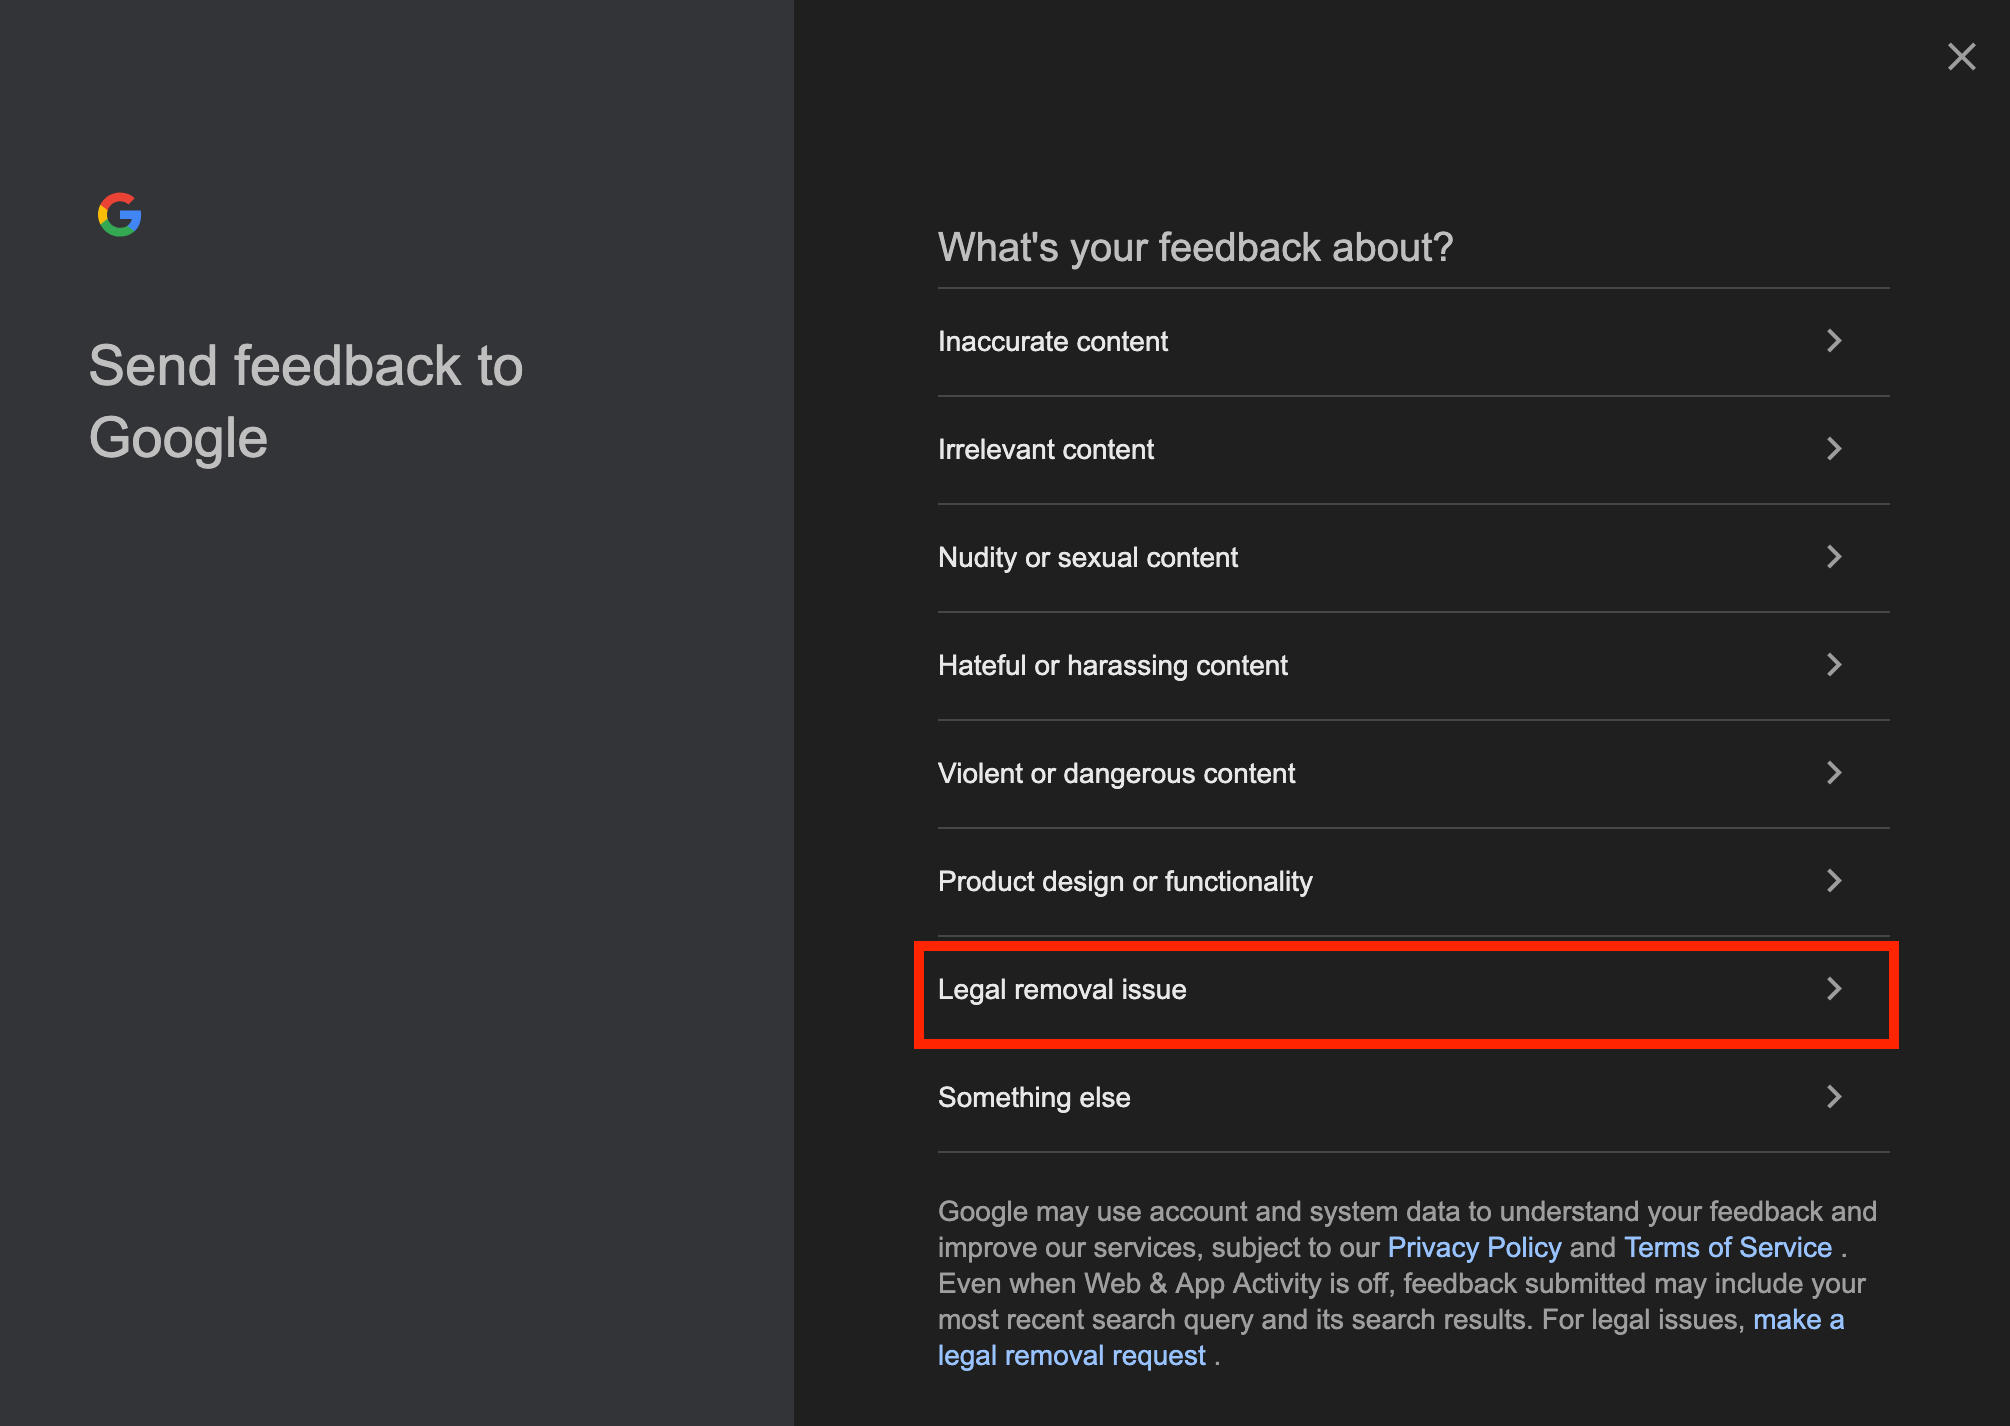Select the Legal removal issue option
The height and width of the screenshot is (1426, 2010).
pyautogui.click(x=1062, y=990)
